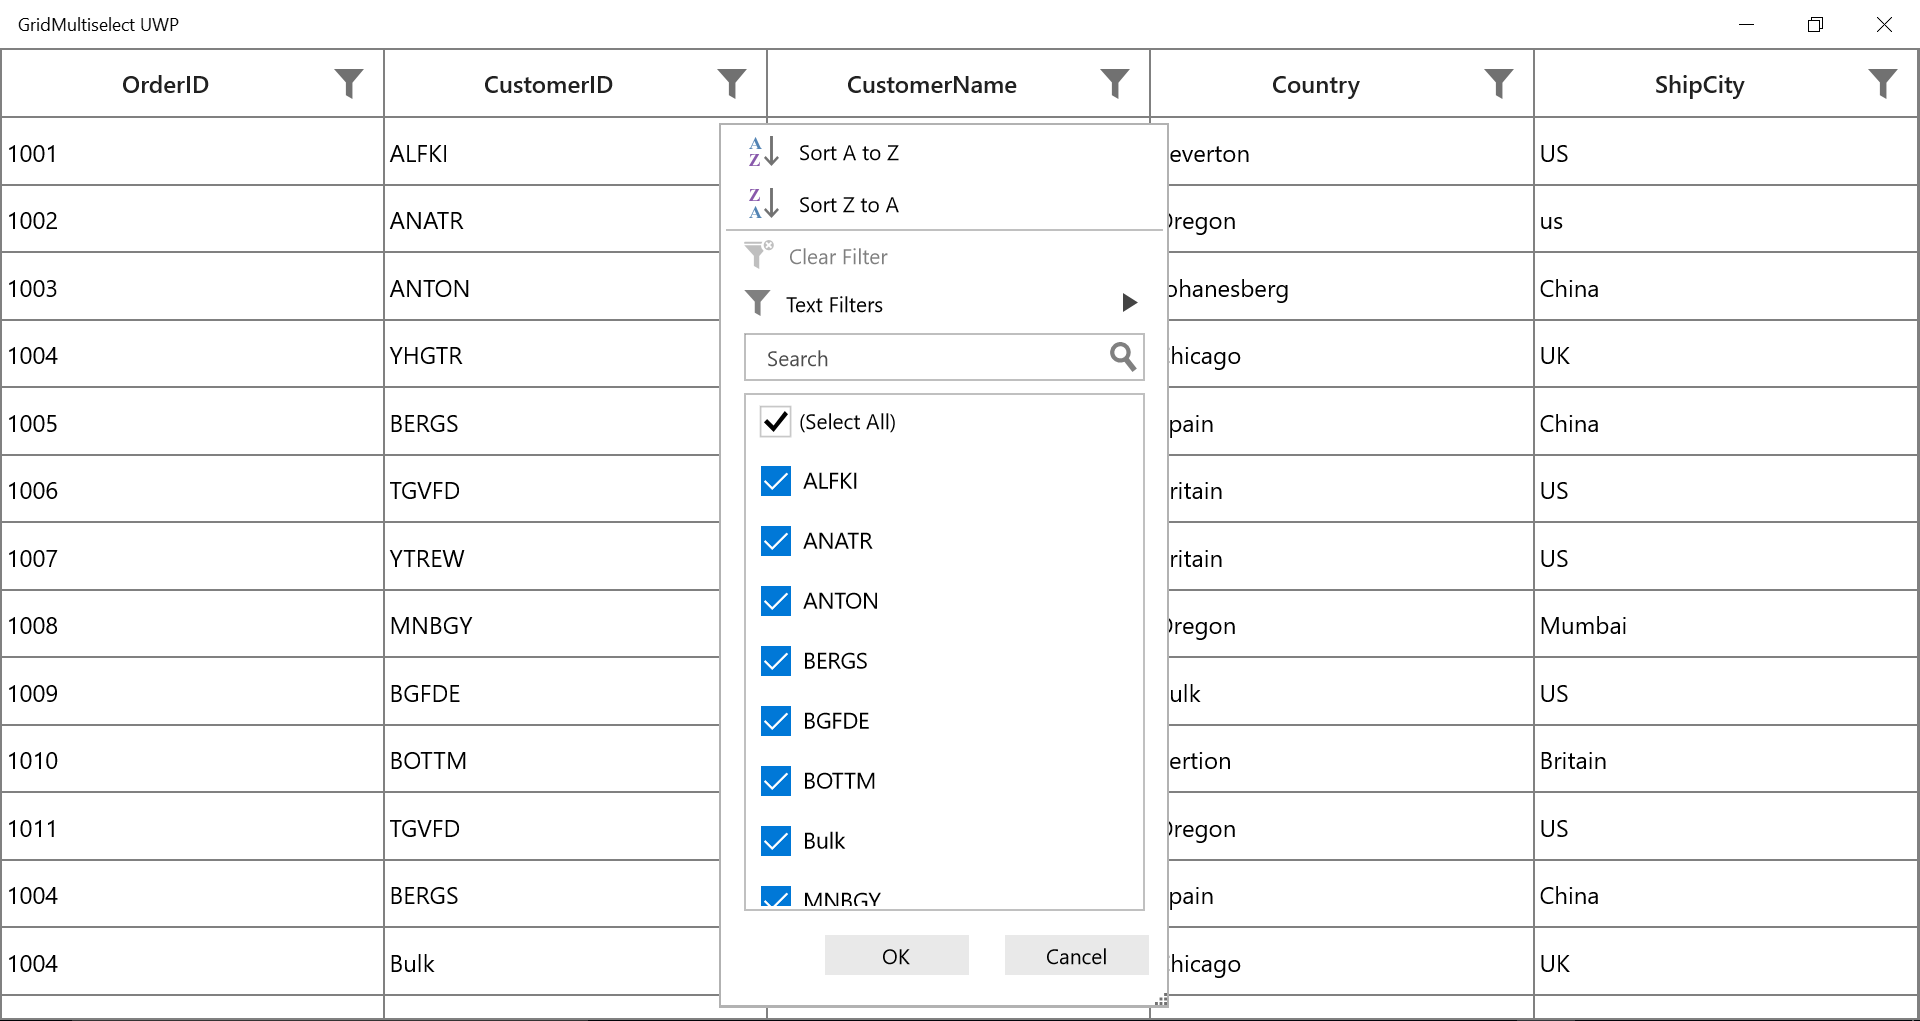The image size is (1920, 1021).
Task: Uncheck Bulk in filter list
Action: click(x=776, y=841)
